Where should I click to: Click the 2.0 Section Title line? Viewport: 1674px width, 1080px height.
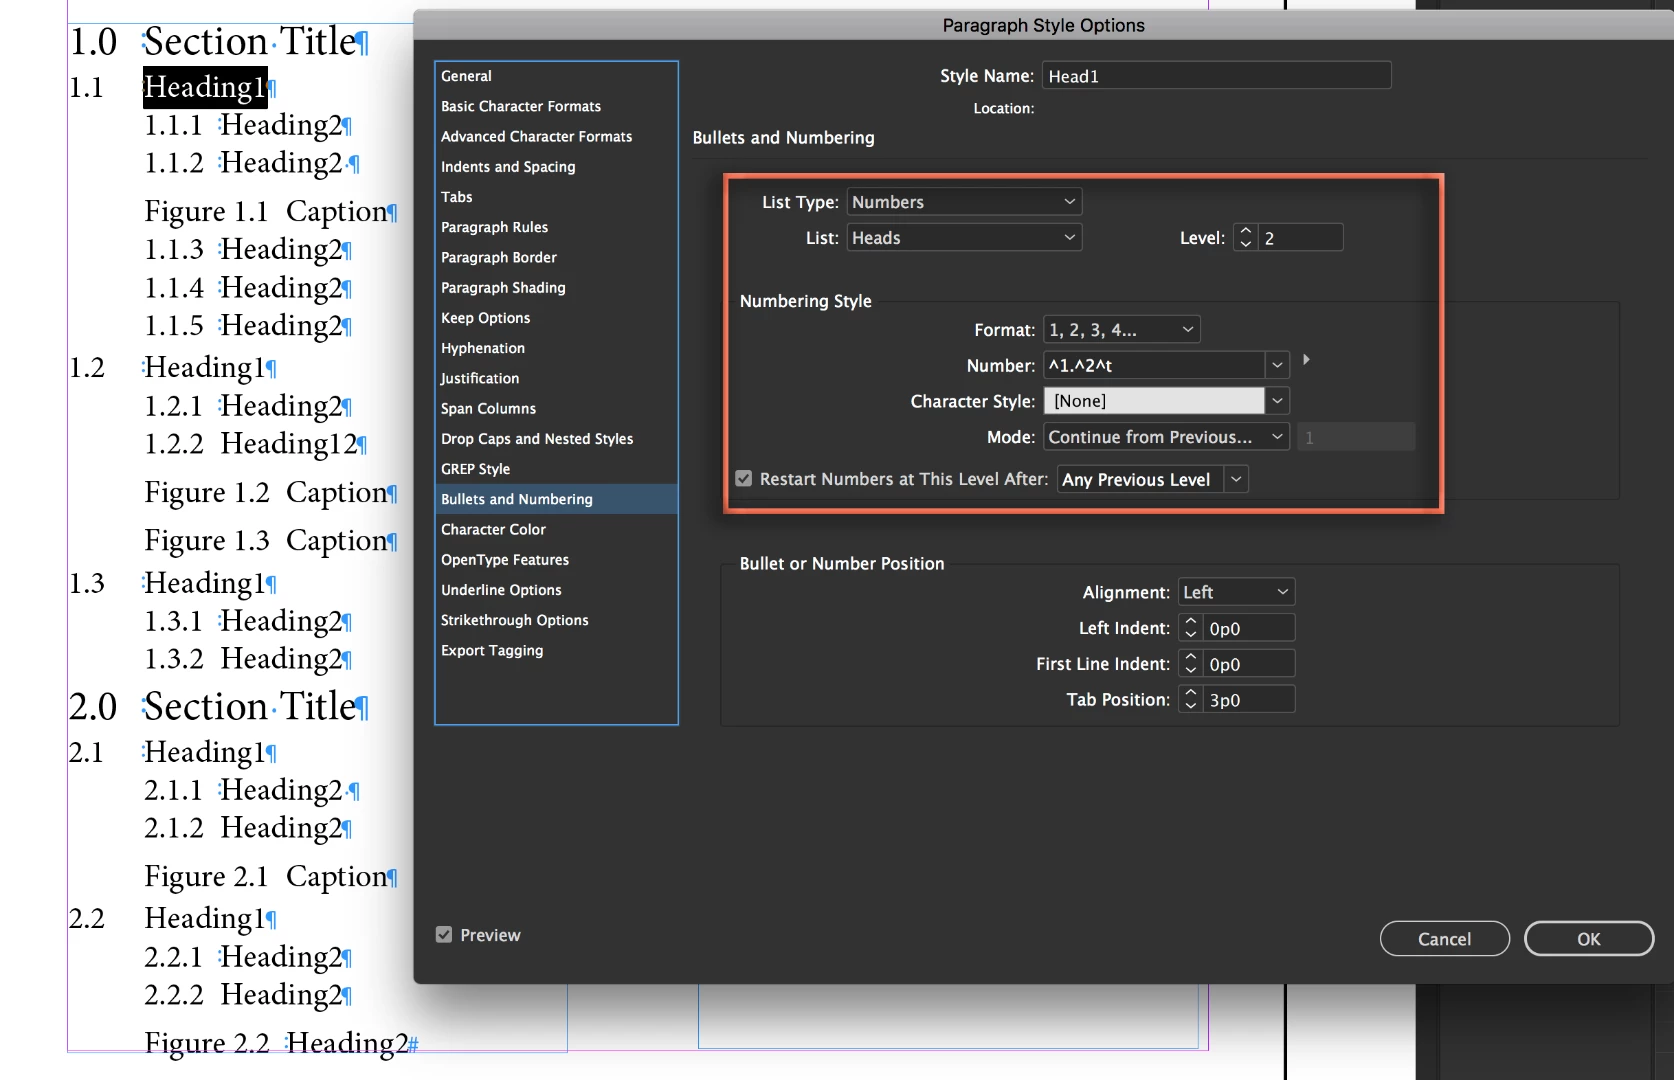219,707
